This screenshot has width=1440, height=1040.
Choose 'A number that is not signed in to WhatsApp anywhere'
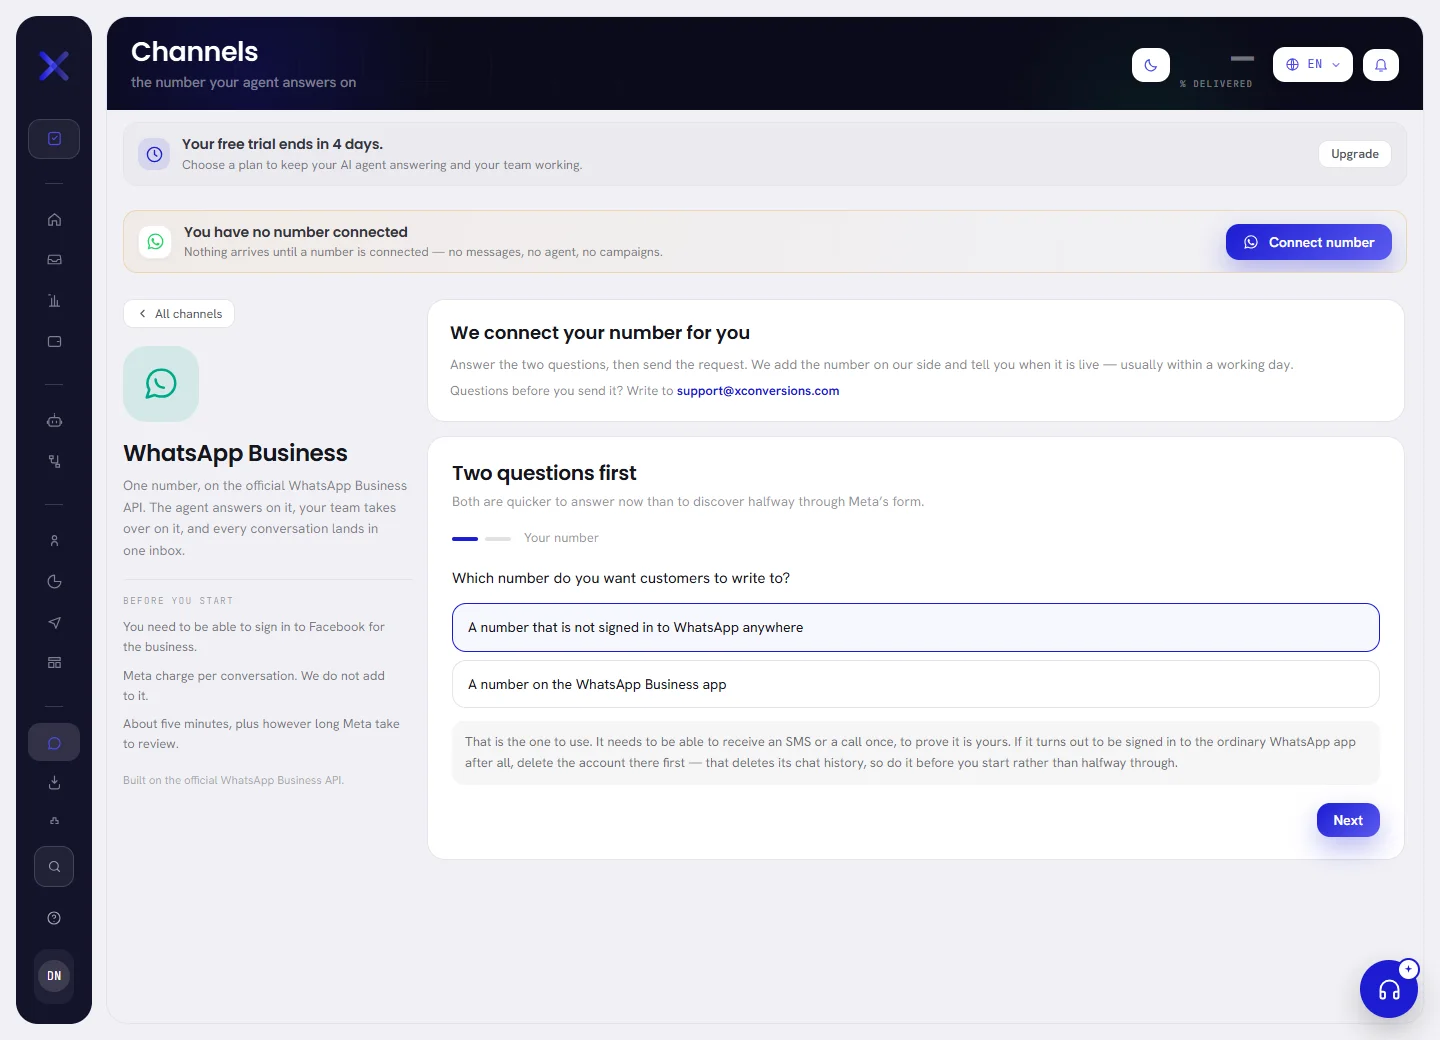(x=916, y=628)
